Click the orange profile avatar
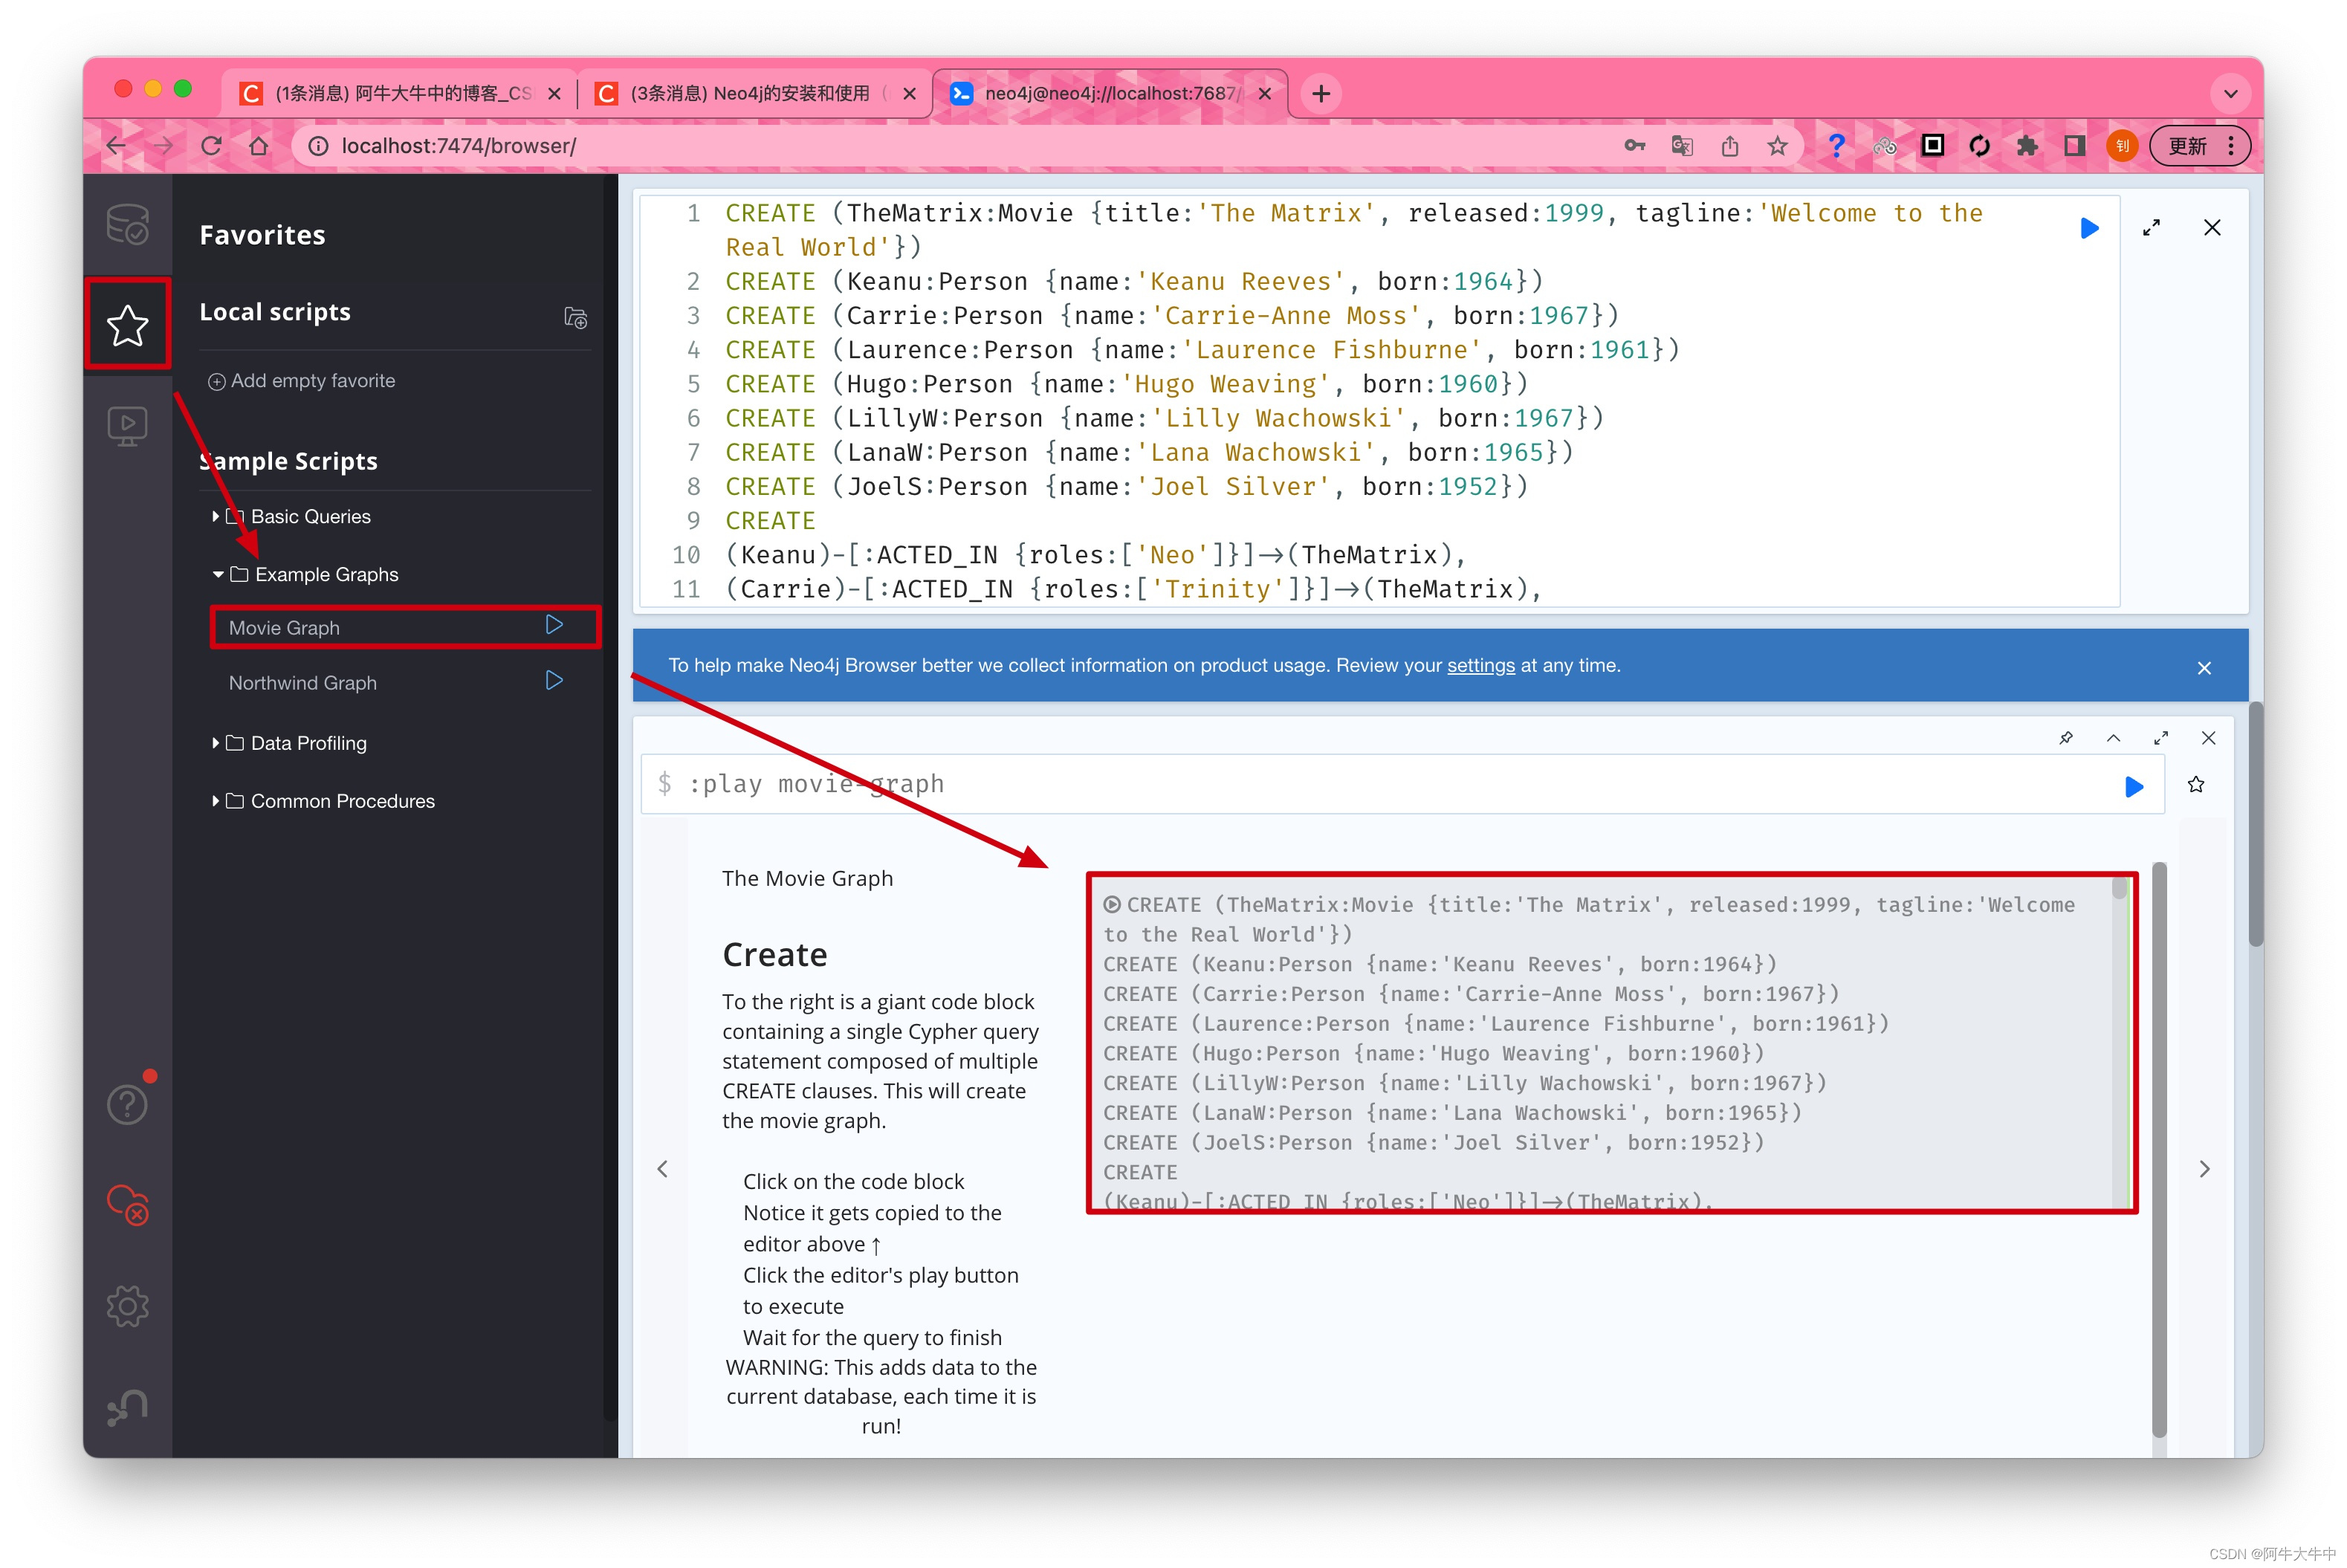This screenshot has height=1568, width=2347. click(x=2122, y=146)
